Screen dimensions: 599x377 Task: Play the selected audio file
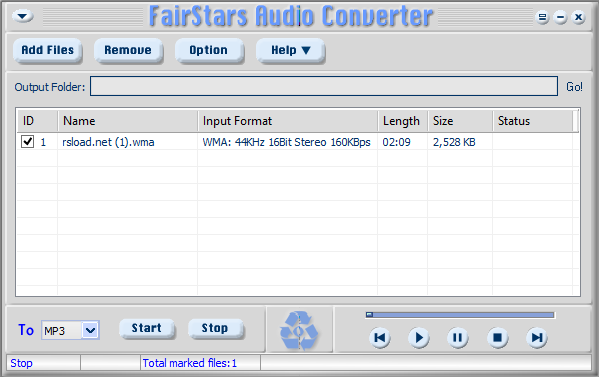(419, 338)
